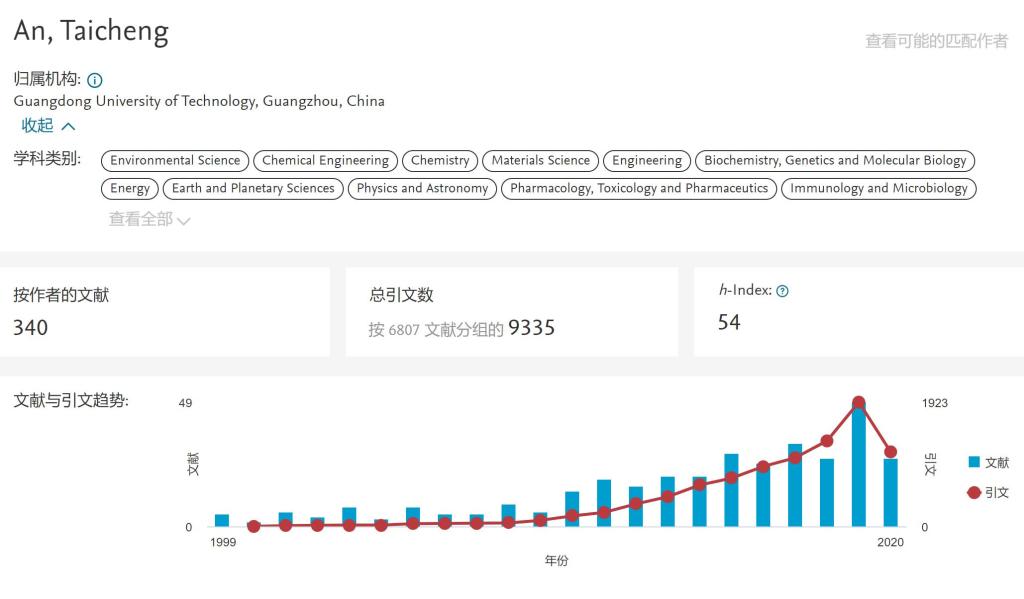Screen dimensions: 1024x599
Task: Select Biochemistry, Genetics and Molecular Biology tag
Action: (x=835, y=160)
